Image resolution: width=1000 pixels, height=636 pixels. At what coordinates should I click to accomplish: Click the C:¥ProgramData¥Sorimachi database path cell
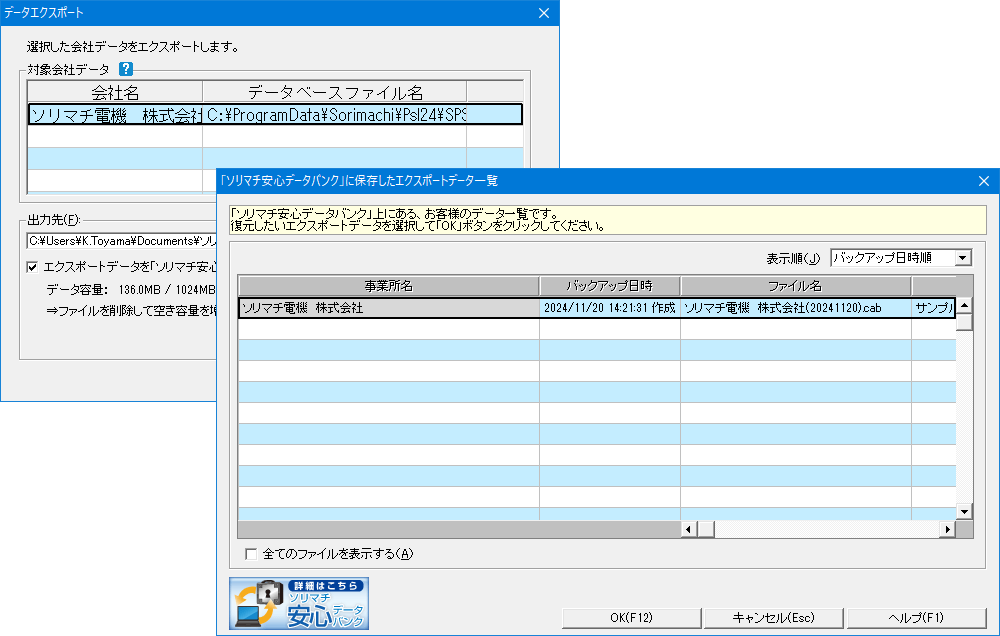[x=334, y=115]
